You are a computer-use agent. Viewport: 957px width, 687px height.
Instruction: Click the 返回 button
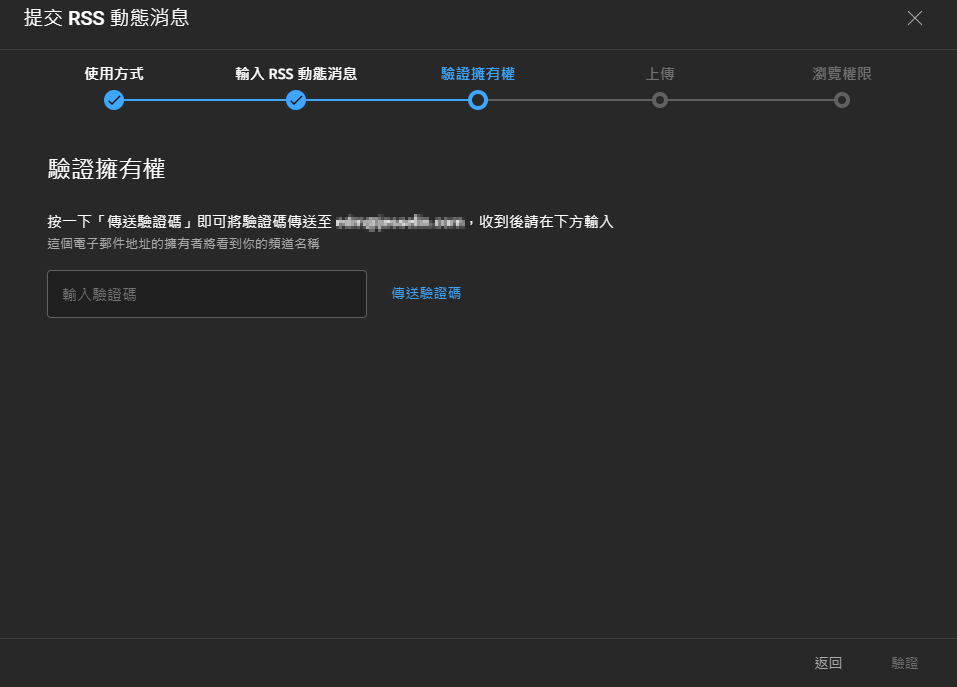[828, 663]
